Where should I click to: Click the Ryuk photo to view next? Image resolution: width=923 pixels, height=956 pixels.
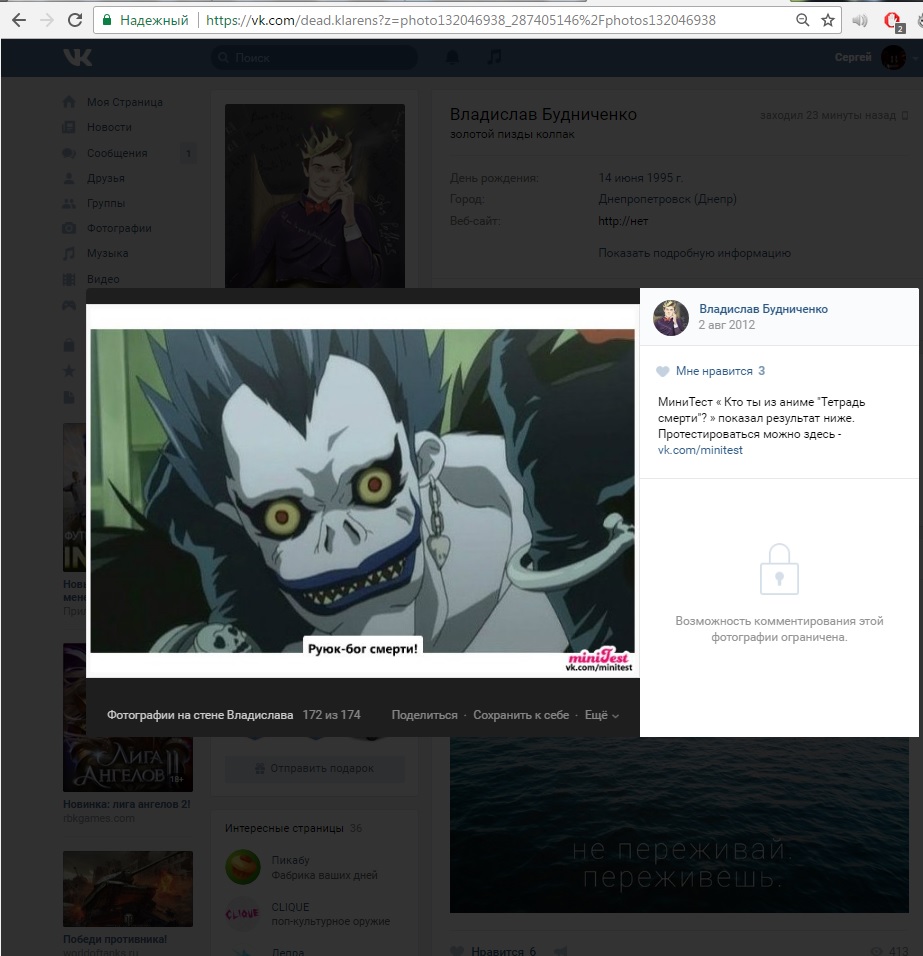(x=362, y=490)
